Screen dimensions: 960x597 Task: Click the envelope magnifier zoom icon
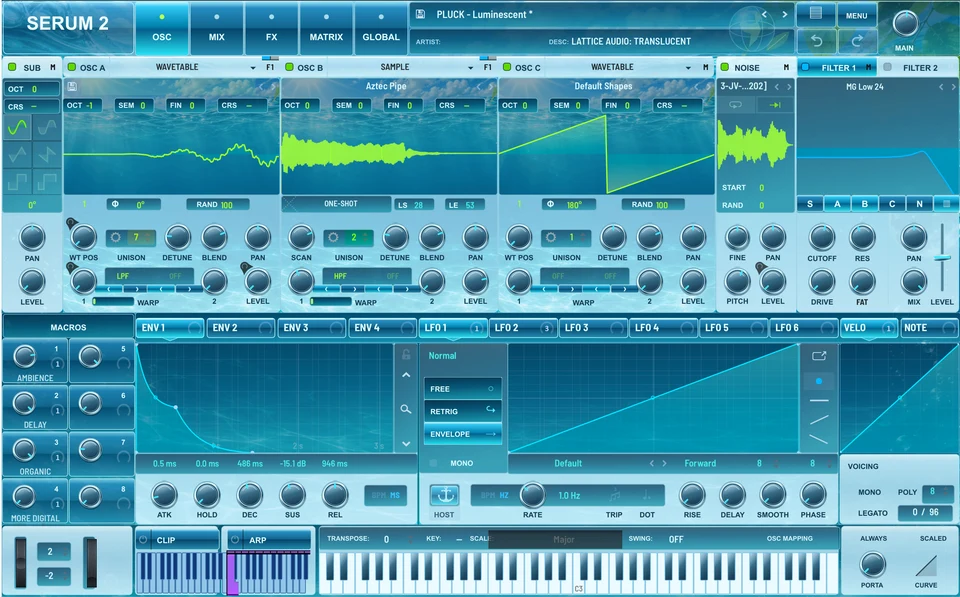[x=406, y=408]
